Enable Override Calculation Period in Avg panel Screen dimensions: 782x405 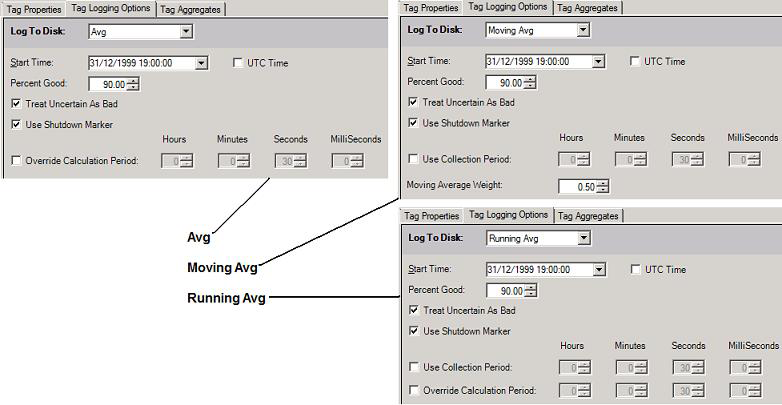[x=16, y=160]
